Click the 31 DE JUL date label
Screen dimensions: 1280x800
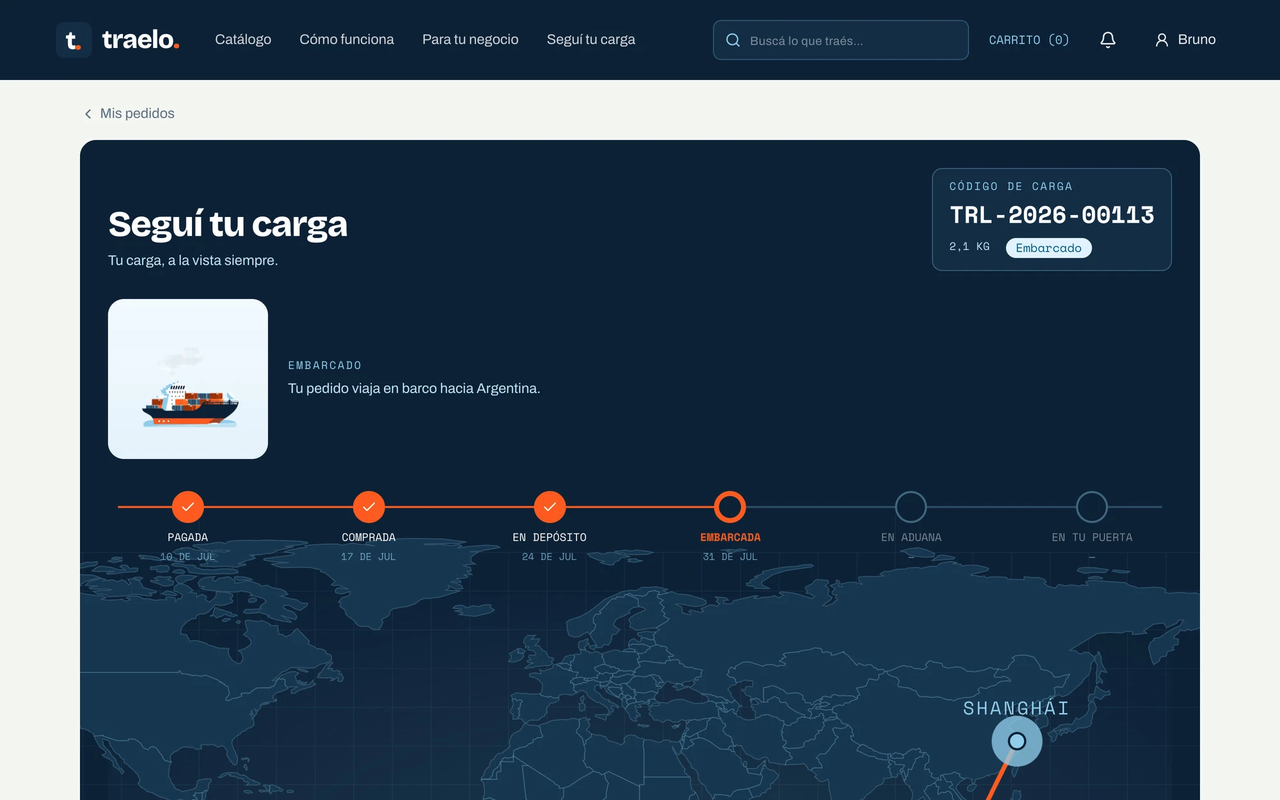pos(730,557)
